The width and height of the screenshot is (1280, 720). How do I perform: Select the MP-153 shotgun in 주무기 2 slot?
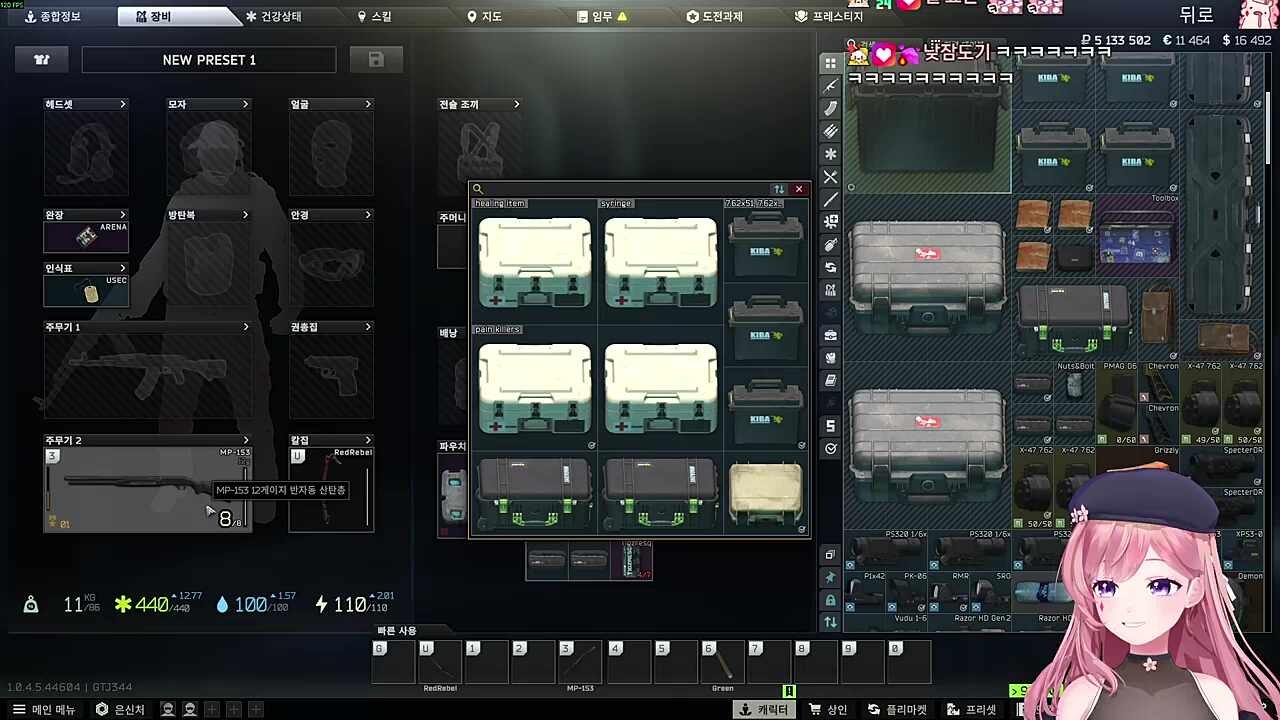click(148, 489)
